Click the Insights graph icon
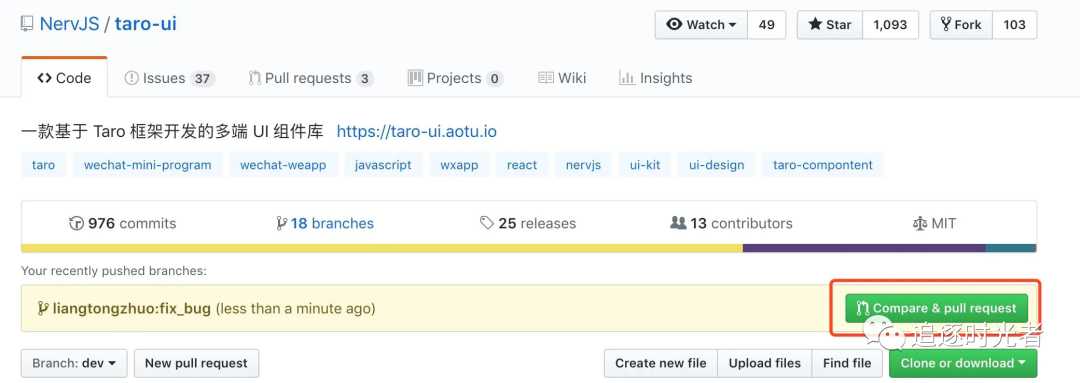This screenshot has height=383, width=1080. tap(627, 78)
